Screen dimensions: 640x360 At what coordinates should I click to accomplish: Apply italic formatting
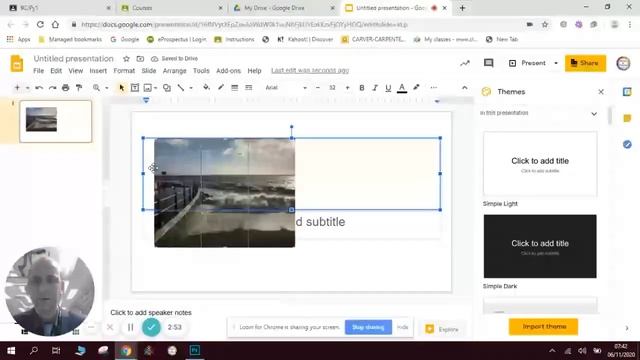click(375, 88)
